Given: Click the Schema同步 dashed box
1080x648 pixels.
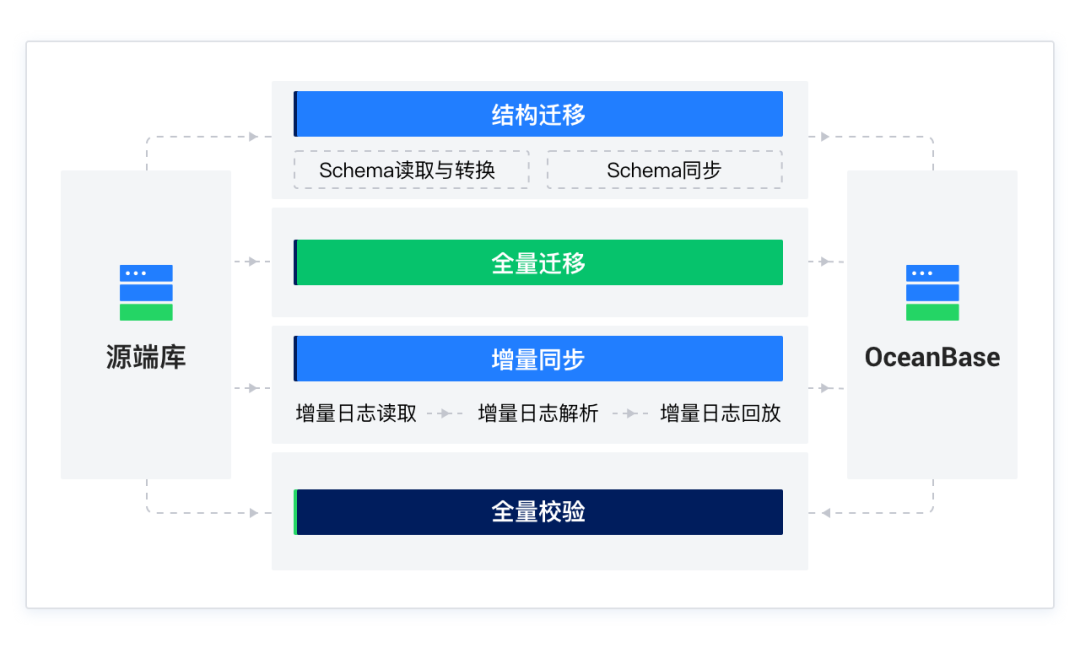Looking at the screenshot, I should 664,170.
